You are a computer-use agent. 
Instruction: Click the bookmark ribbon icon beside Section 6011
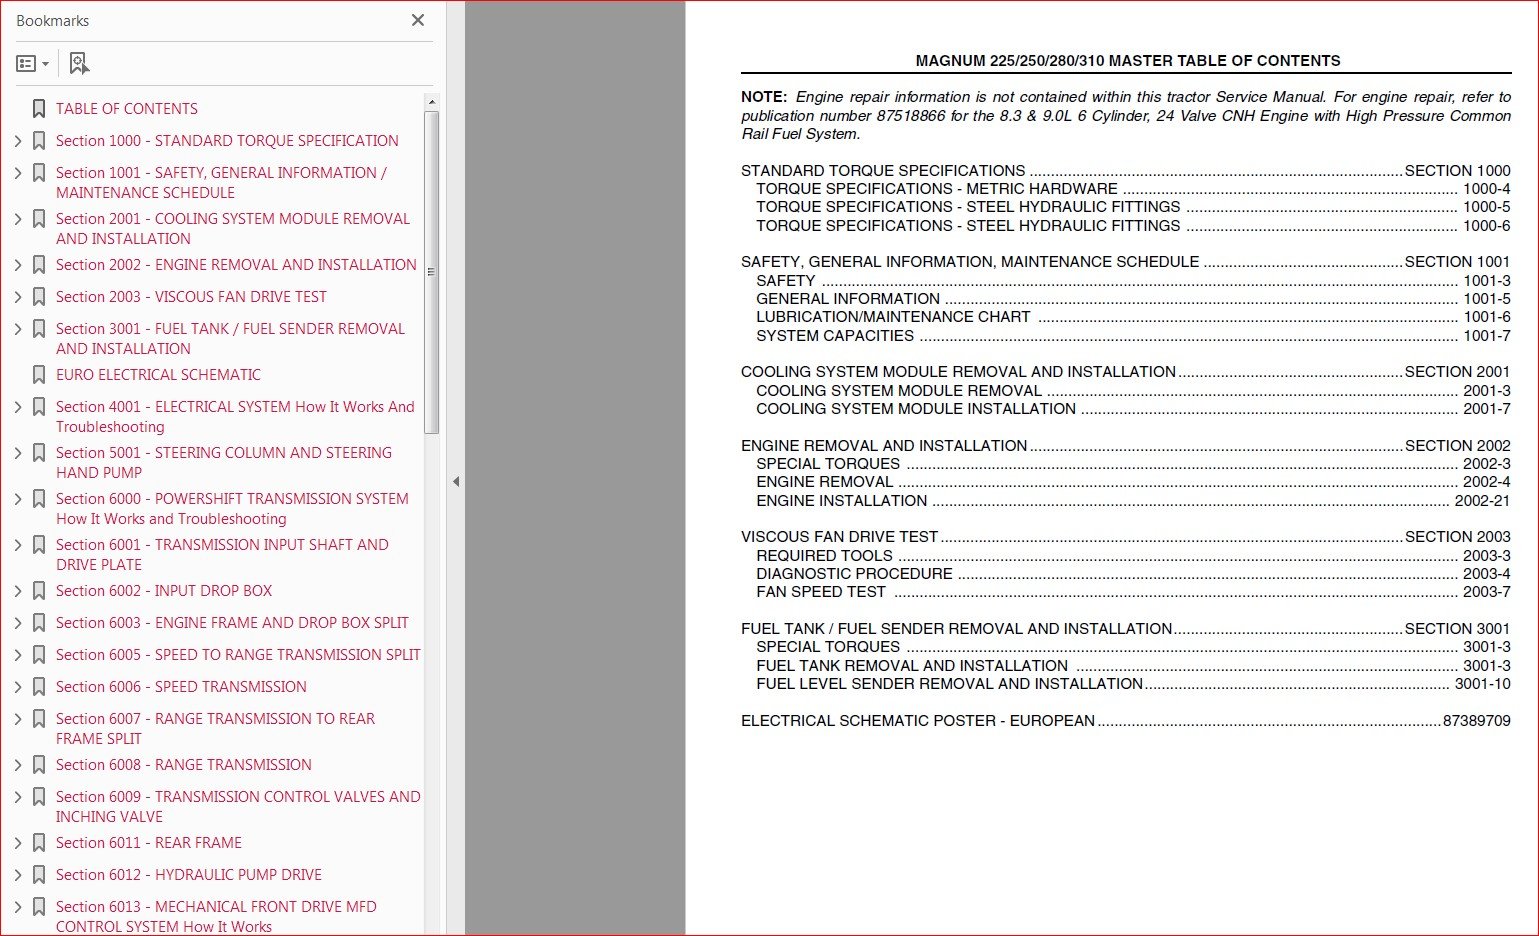(x=39, y=843)
